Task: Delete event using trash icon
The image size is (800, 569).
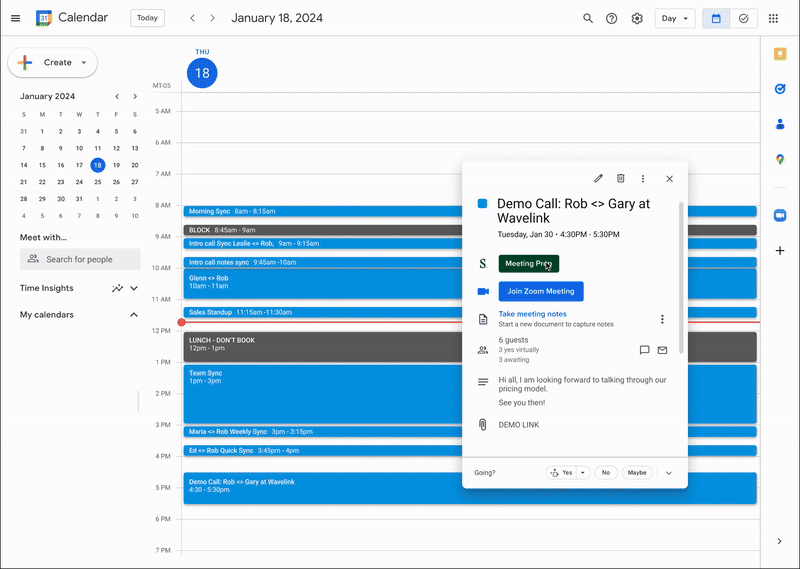Action: pyautogui.click(x=620, y=179)
